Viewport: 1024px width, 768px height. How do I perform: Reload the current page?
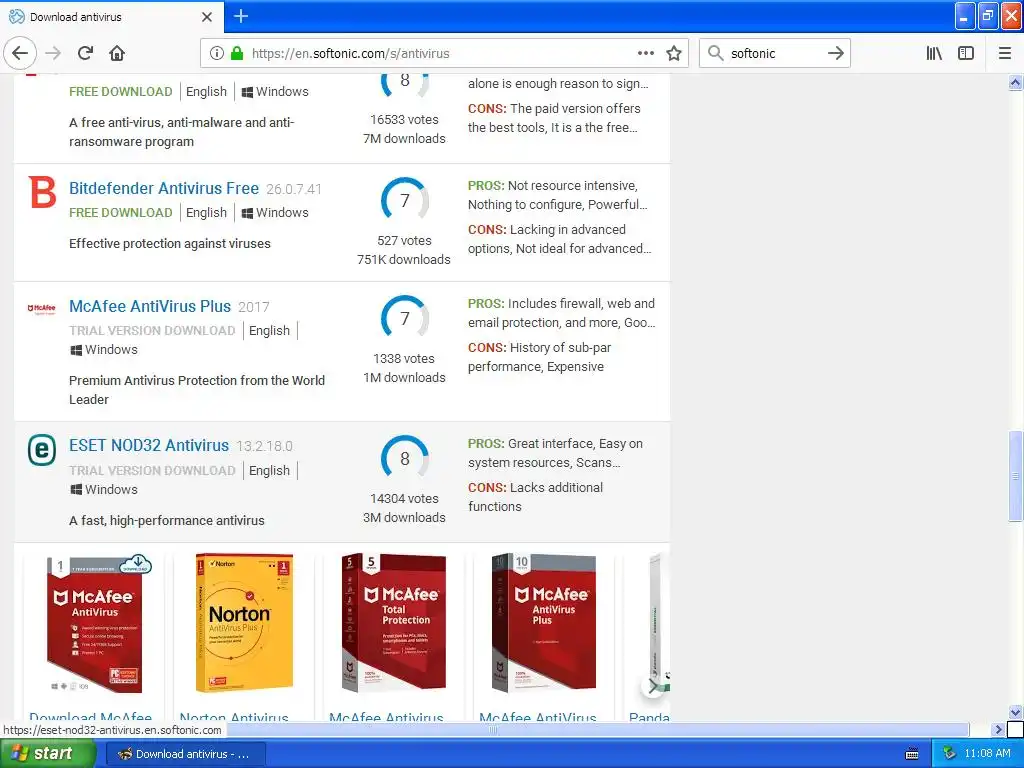[86, 54]
